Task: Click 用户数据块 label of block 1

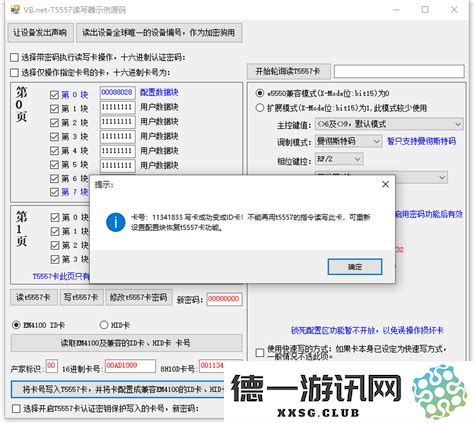Action: point(159,107)
